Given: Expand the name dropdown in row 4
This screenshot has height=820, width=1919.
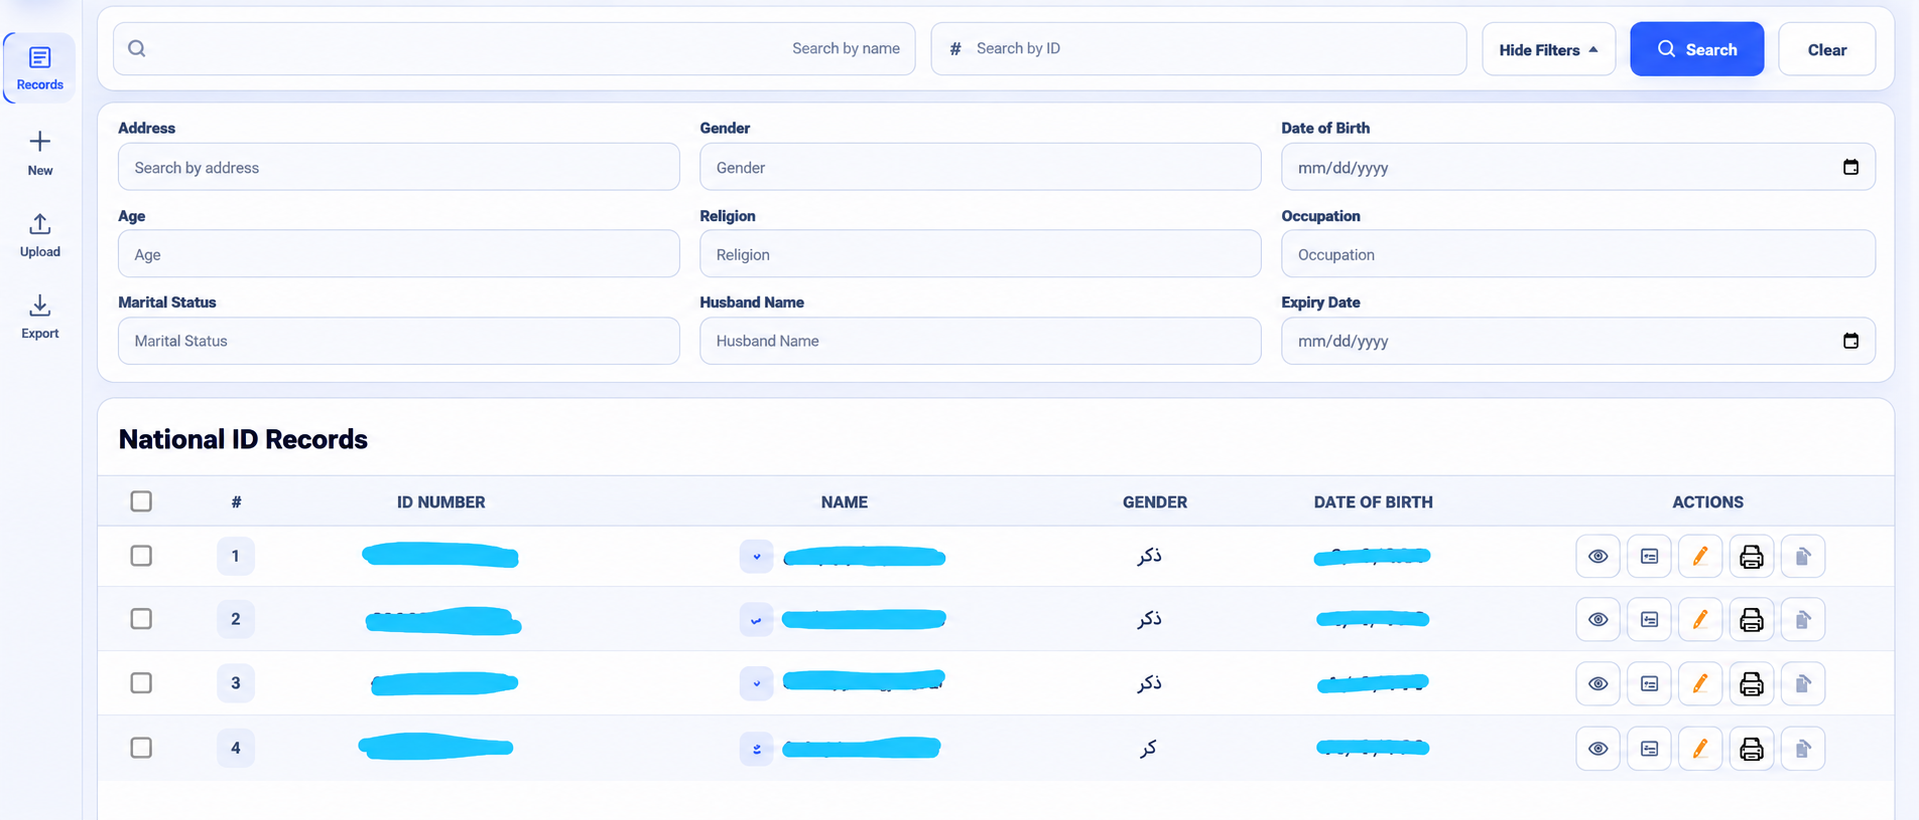Looking at the screenshot, I should (x=756, y=748).
